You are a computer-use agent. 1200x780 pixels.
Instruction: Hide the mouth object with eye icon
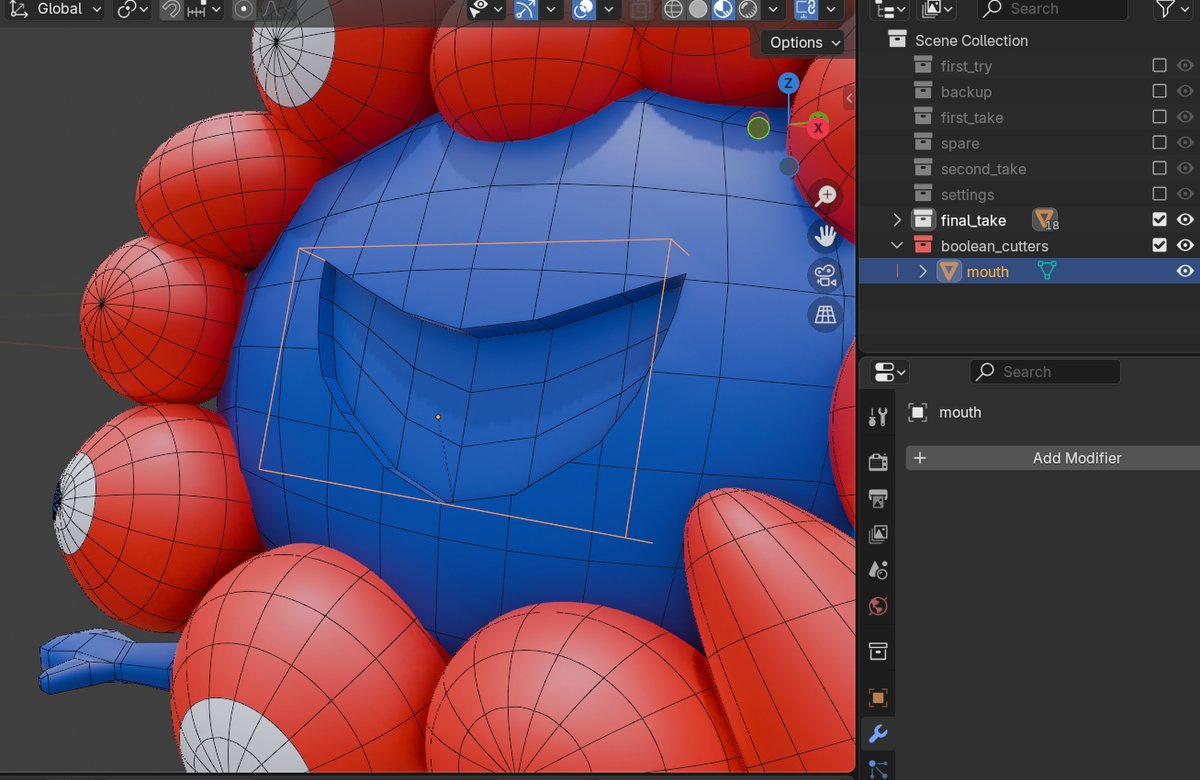[1185, 271]
